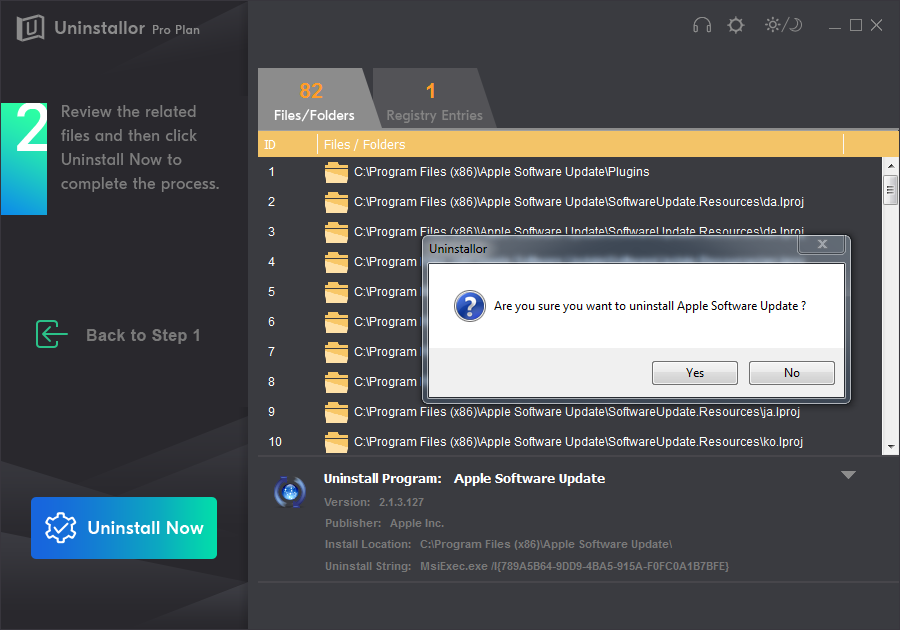Viewport: 900px width, 630px height.
Task: Click the folder icon in row 7
Action: 336,352
